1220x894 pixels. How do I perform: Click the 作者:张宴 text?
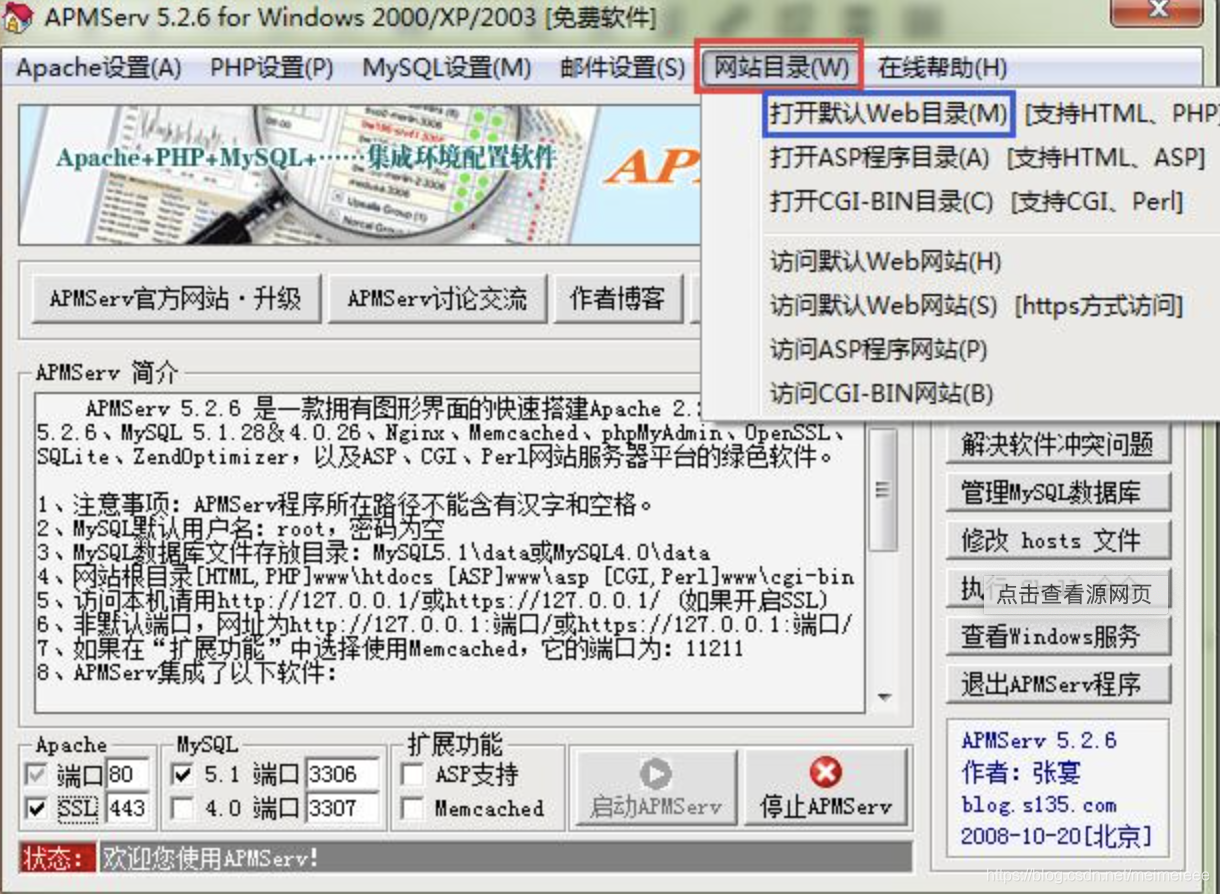coord(1021,772)
